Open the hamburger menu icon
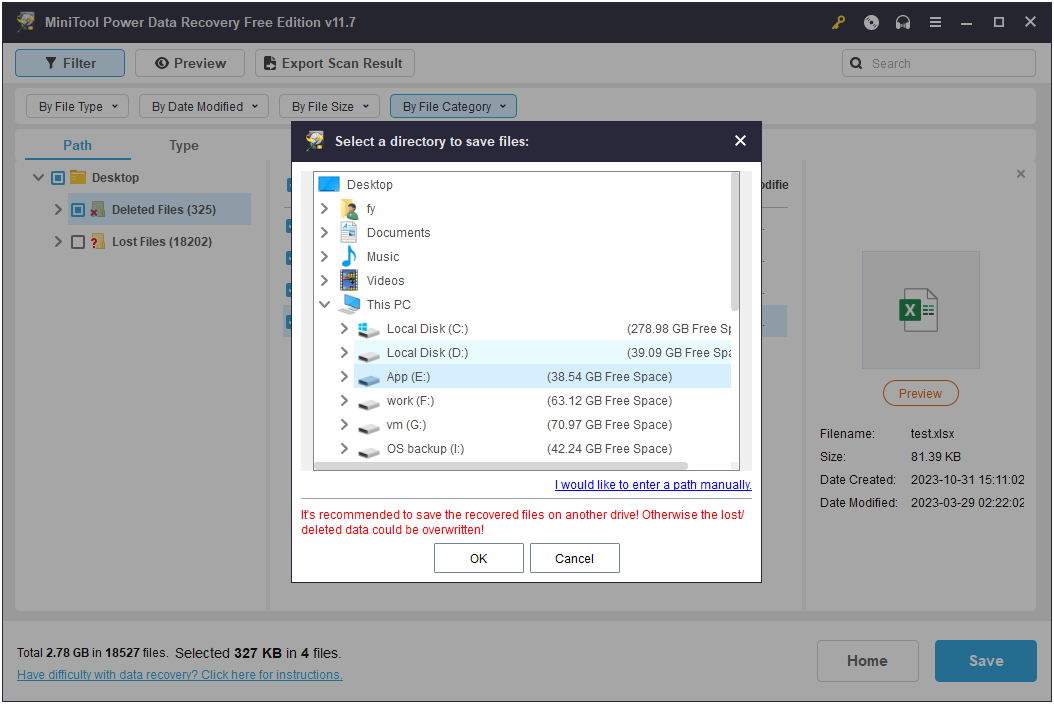Screen dimensions: 1054x704 click(x=935, y=22)
